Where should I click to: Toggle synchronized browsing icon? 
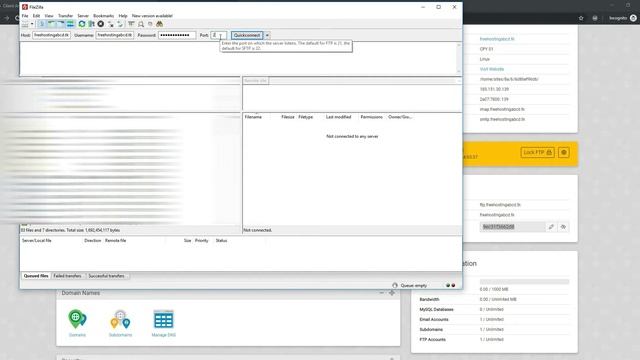150,24
